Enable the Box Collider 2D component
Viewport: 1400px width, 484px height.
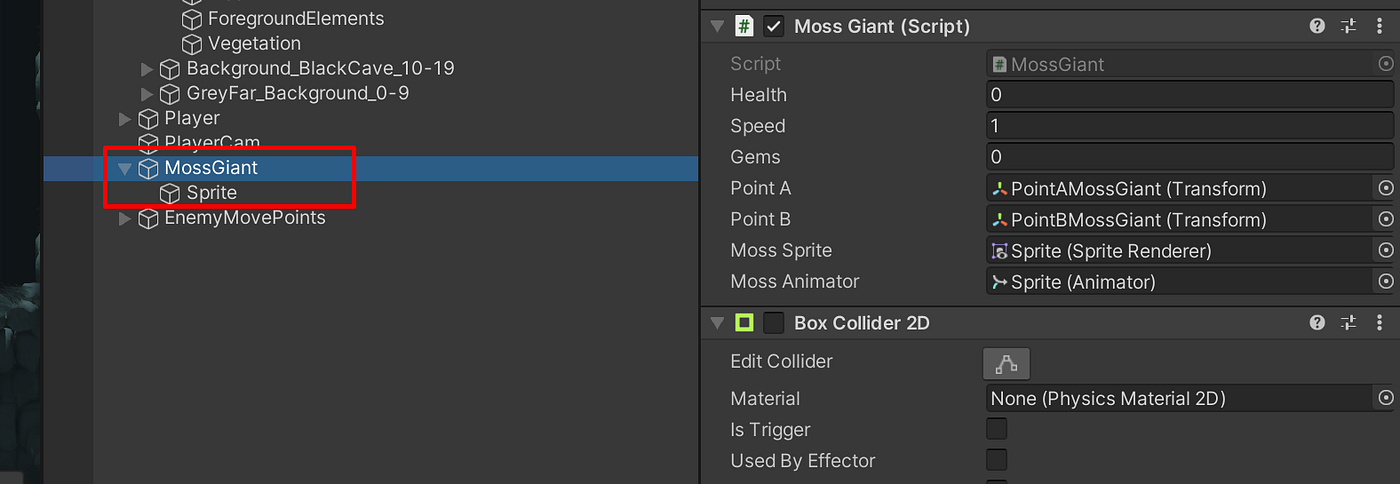pyautogui.click(x=773, y=323)
